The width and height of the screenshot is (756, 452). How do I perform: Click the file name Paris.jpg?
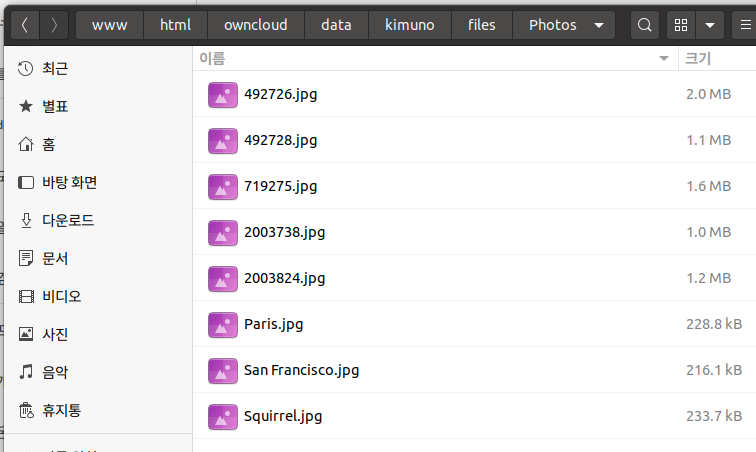pyautogui.click(x=273, y=325)
